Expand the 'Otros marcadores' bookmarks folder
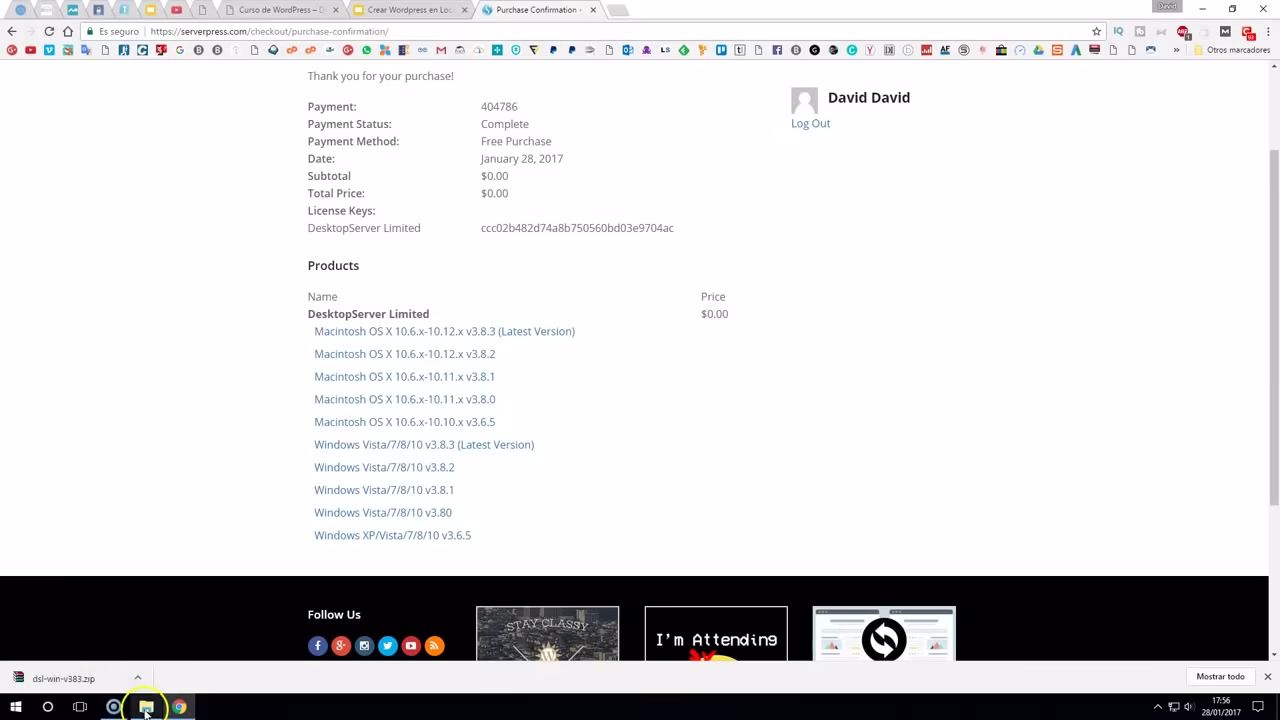Screen dimensions: 1280x720 pyautogui.click(x=1232, y=50)
